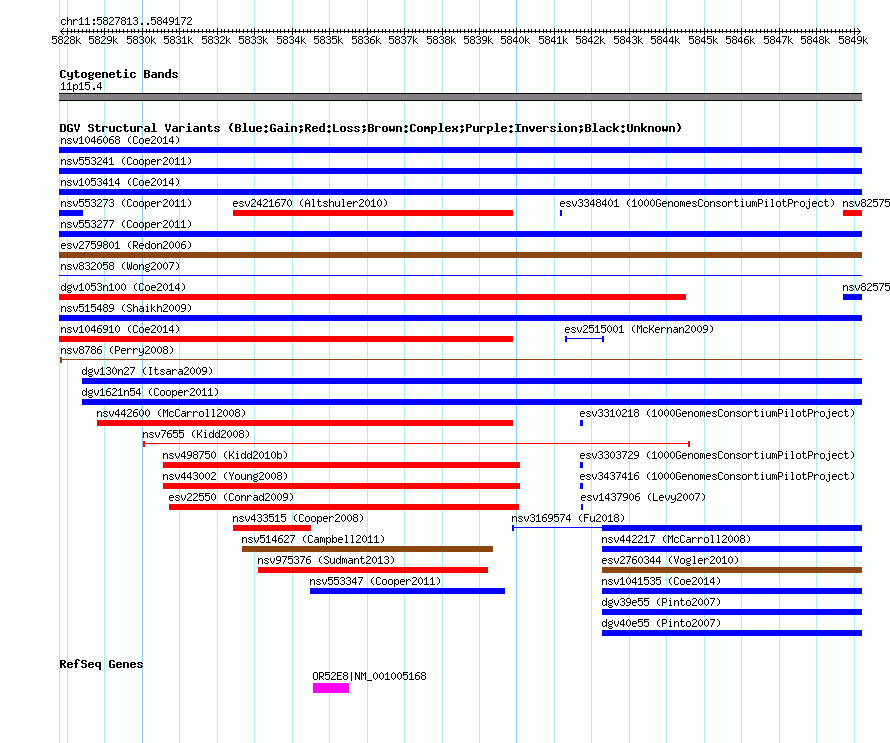Click the red nsv1046910 (Coe2014) bar

coord(286,339)
